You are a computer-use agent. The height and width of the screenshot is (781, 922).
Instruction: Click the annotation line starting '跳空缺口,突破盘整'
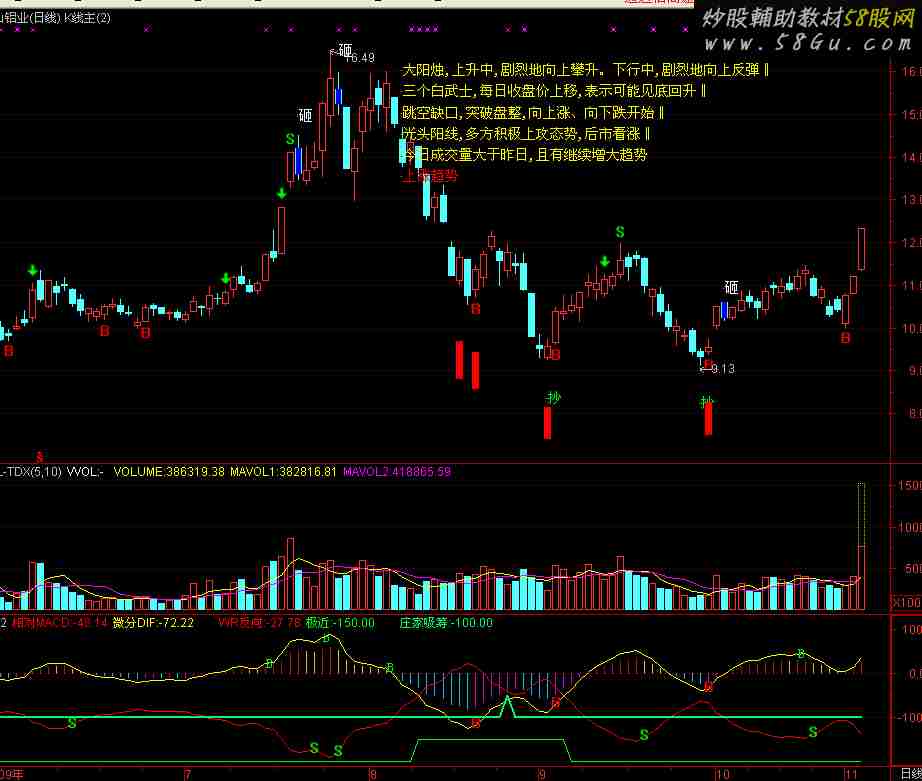point(533,112)
